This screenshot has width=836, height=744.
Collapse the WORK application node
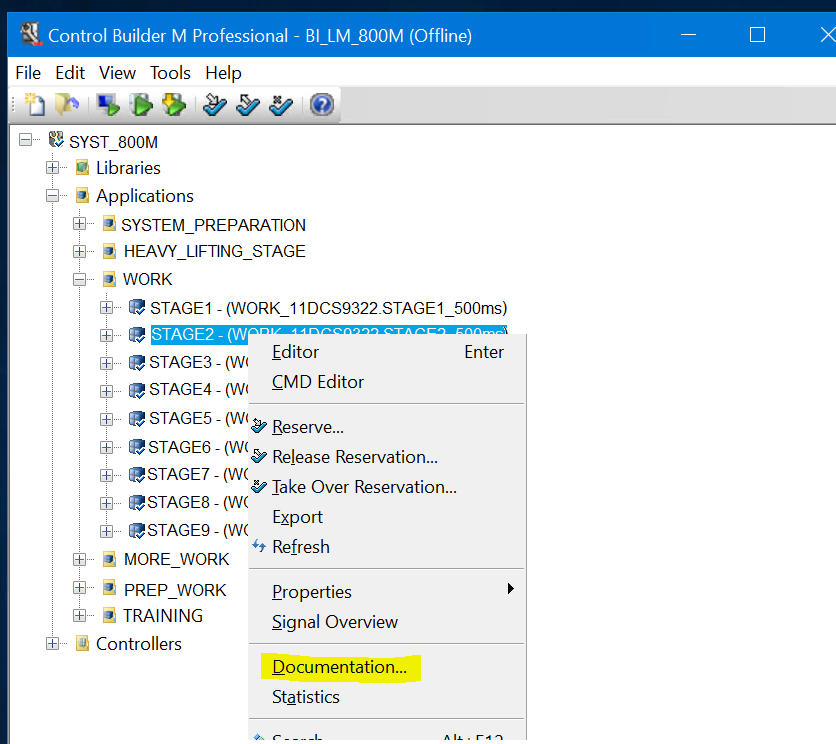click(x=80, y=279)
